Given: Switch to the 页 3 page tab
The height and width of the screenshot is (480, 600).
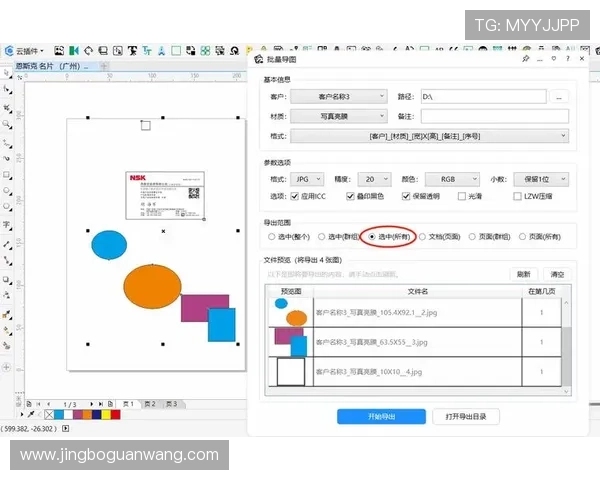Looking at the screenshot, I should click(171, 404).
